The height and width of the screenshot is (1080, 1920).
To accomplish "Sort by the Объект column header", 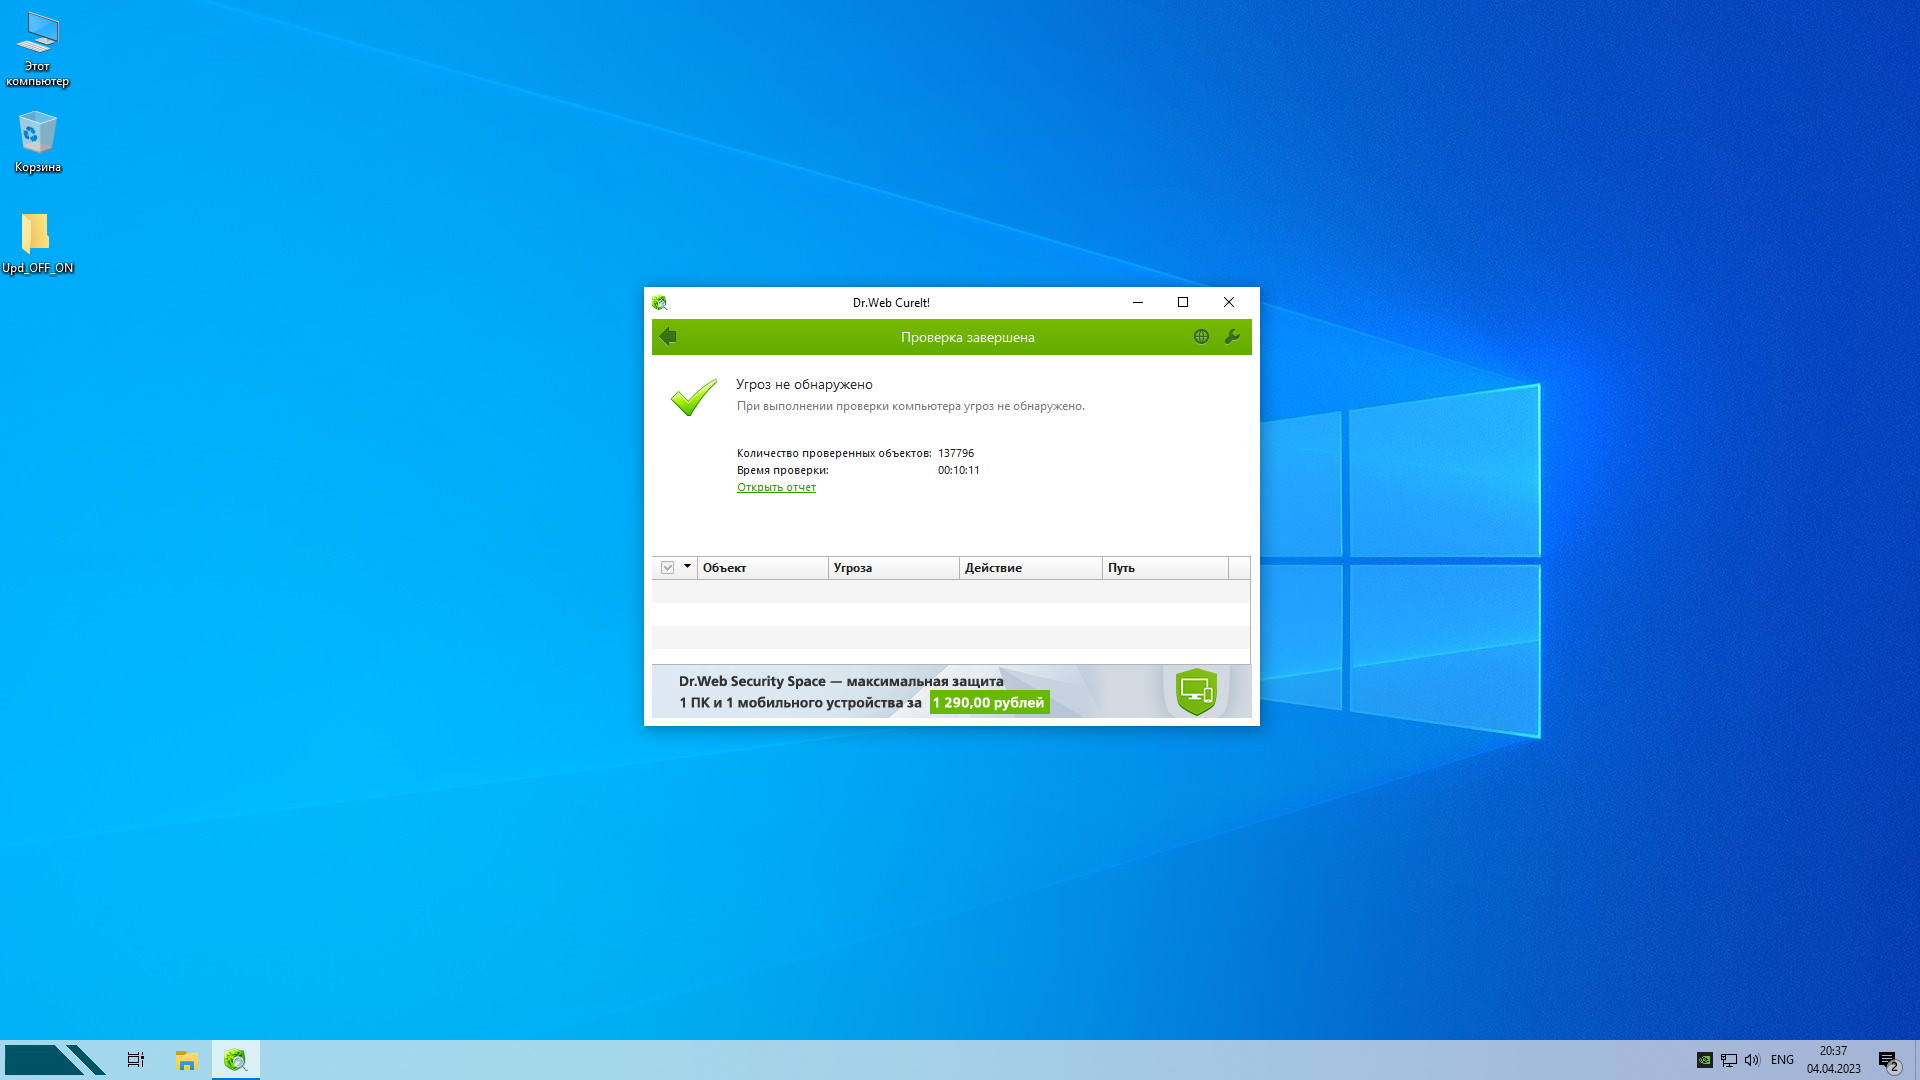I will (x=762, y=568).
